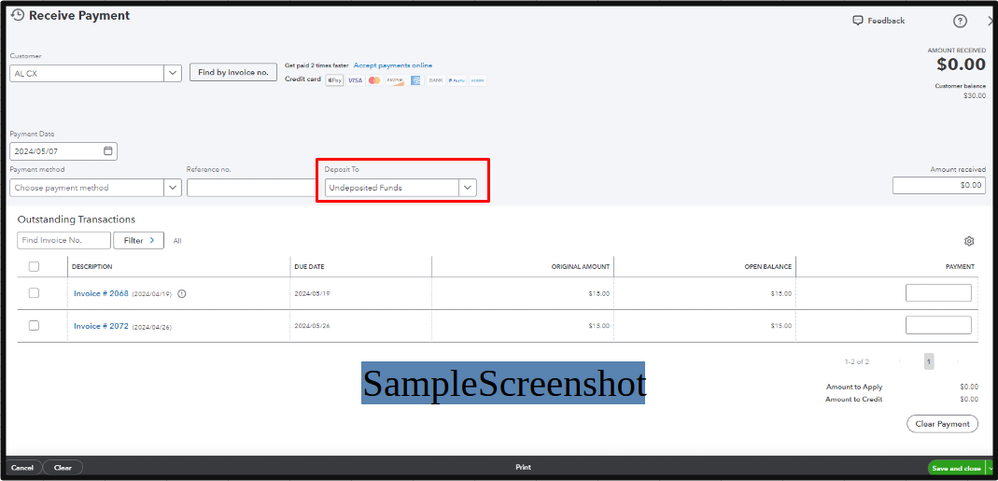Viewport: 998px width, 481px height.
Task: Click the next page arrow in pagination
Action: [x=957, y=361]
